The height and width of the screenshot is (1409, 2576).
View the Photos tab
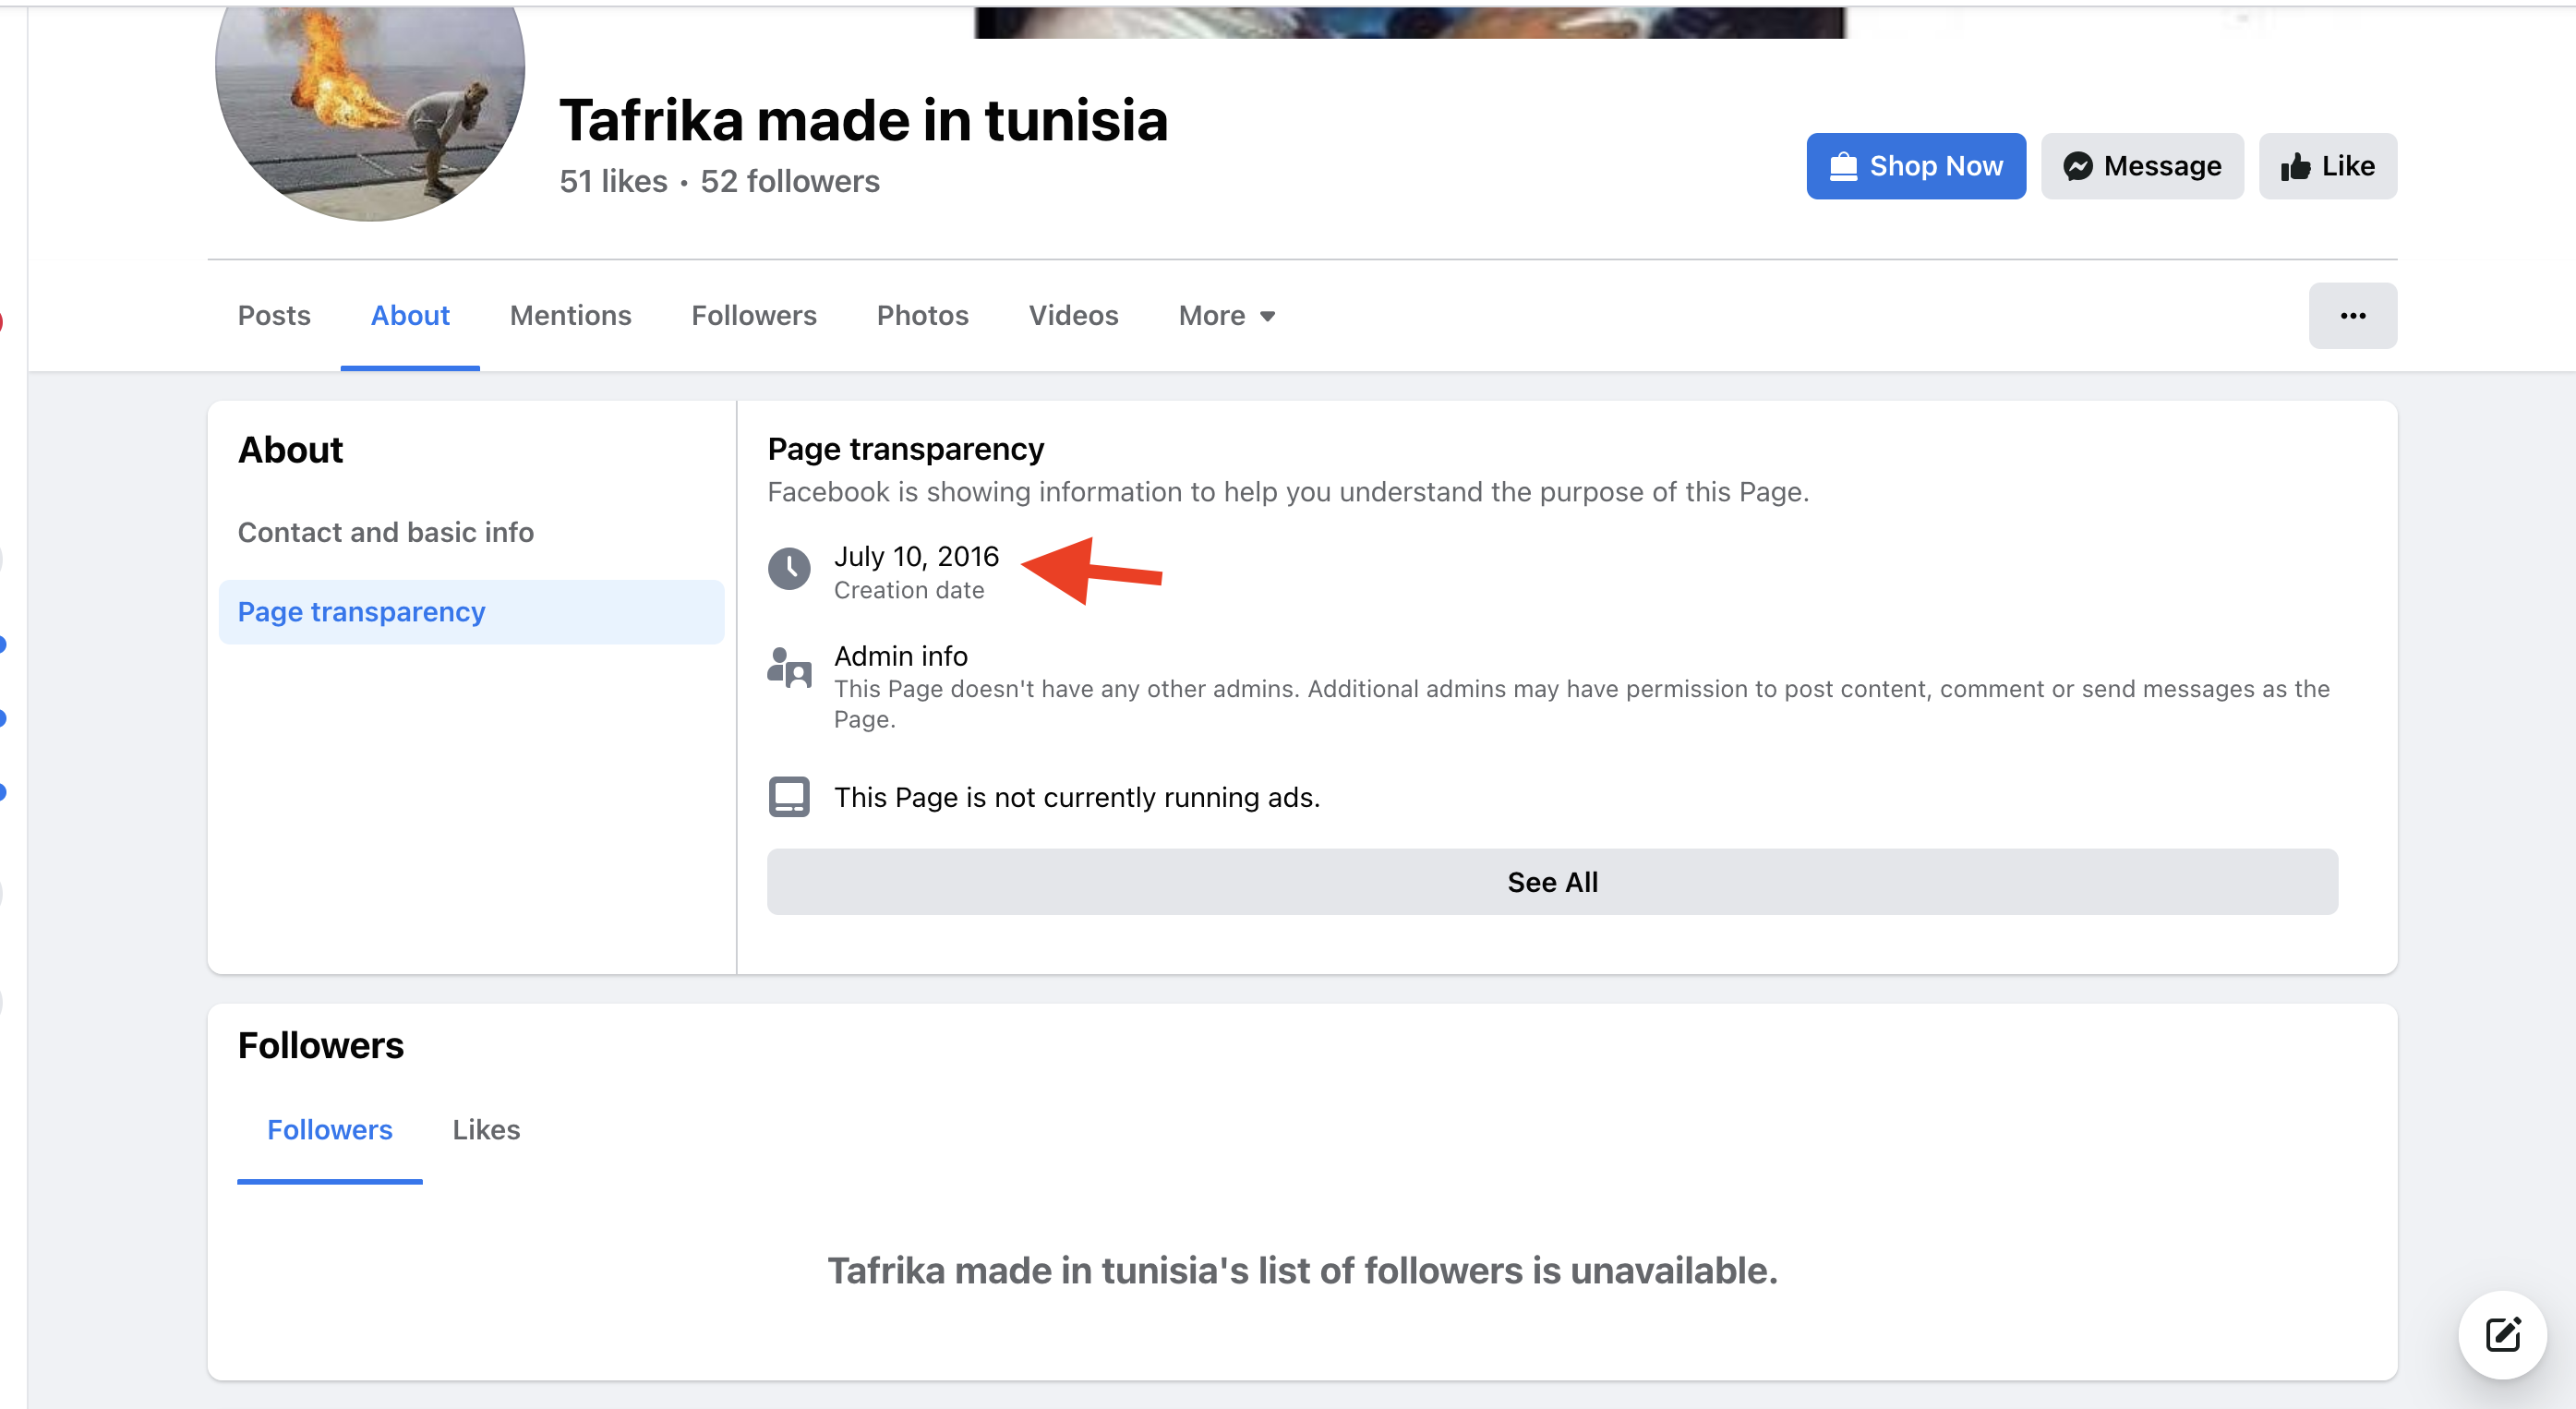pos(922,316)
